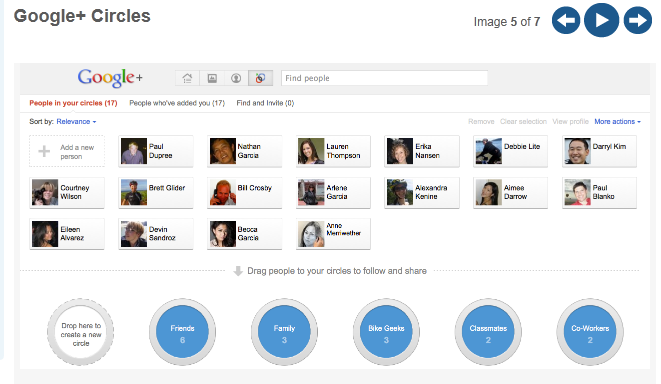
Task: Expand the More actions menu
Action: [618, 121]
